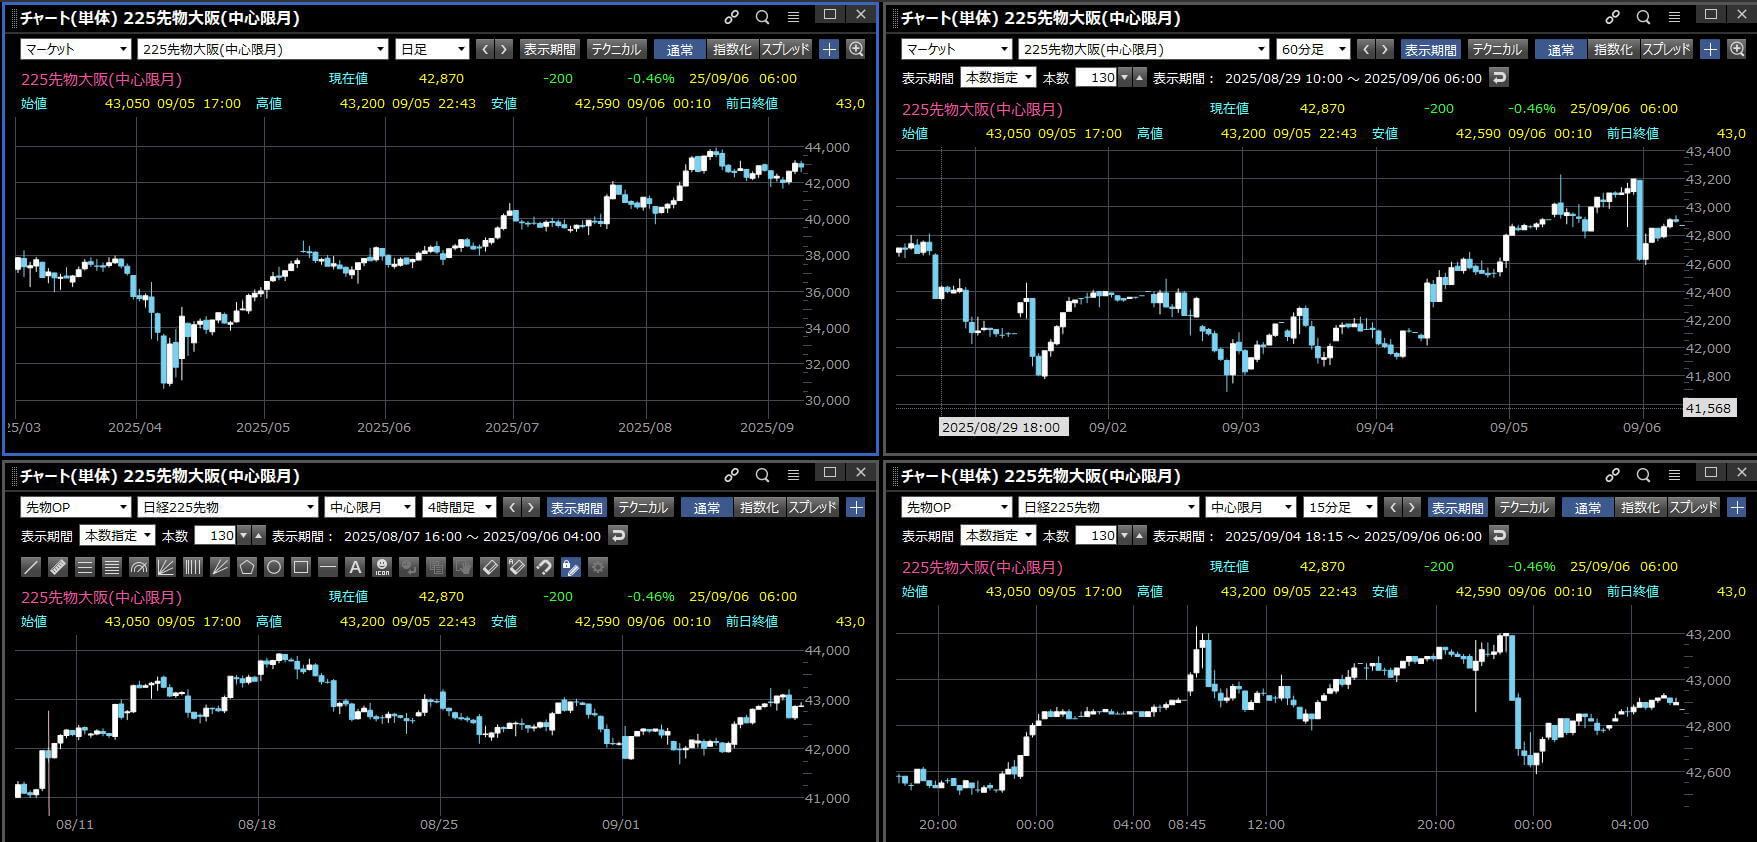Viewport: 1757px width, 842px height.
Task: Select the trend line drawing tool
Action: tap(32, 567)
